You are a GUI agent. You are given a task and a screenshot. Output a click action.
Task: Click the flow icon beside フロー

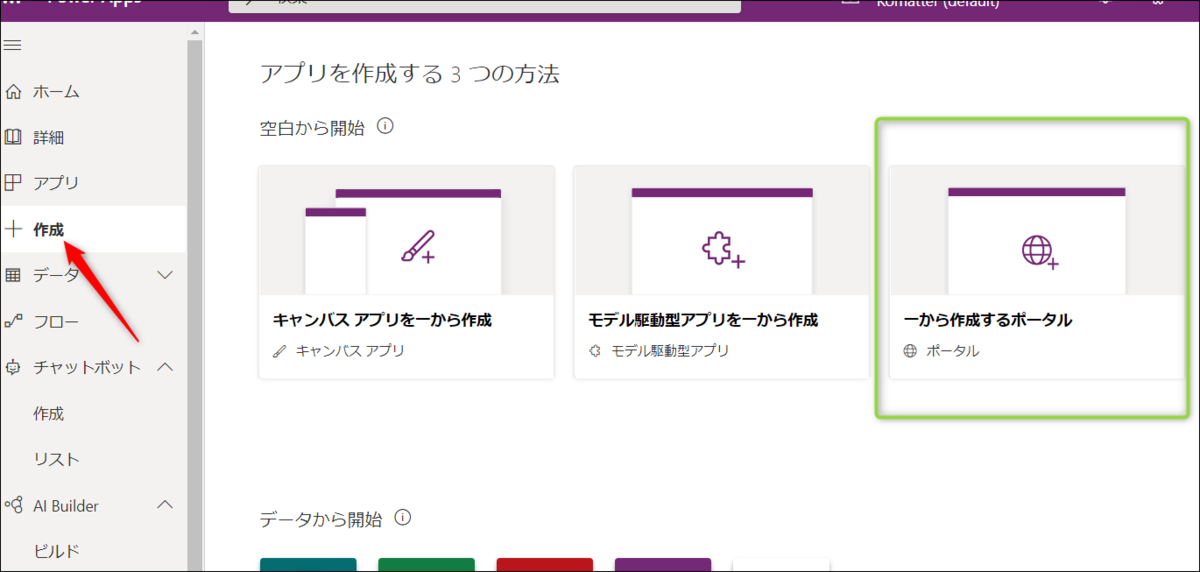pos(13,321)
